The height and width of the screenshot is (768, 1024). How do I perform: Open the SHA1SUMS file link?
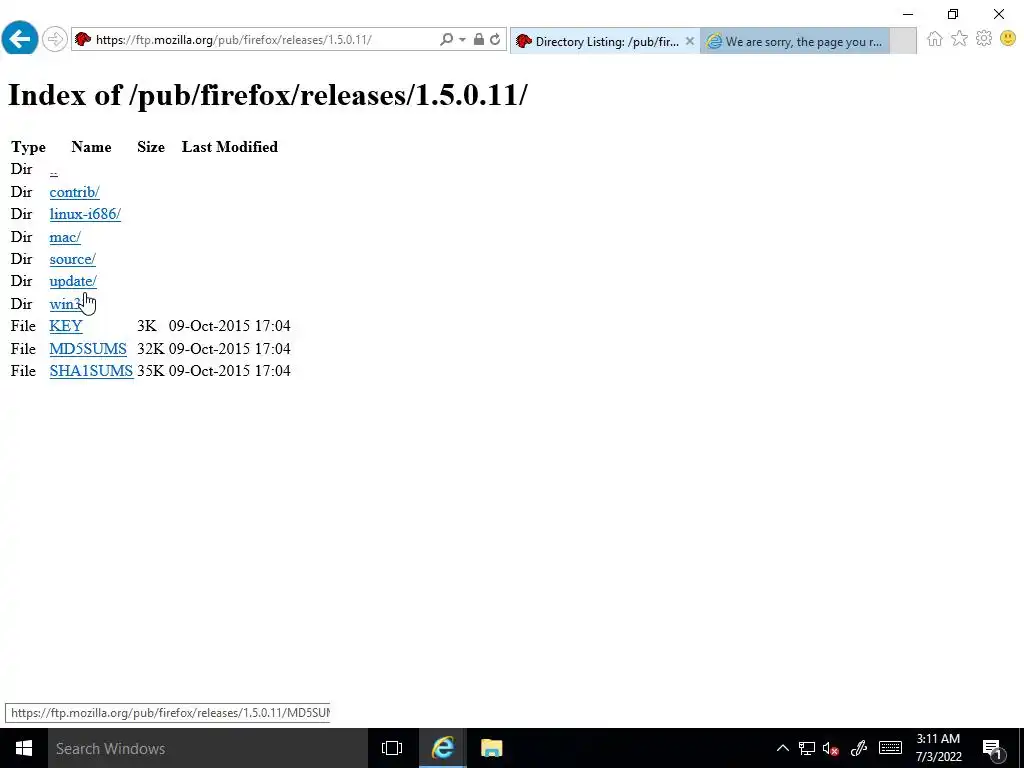point(91,371)
